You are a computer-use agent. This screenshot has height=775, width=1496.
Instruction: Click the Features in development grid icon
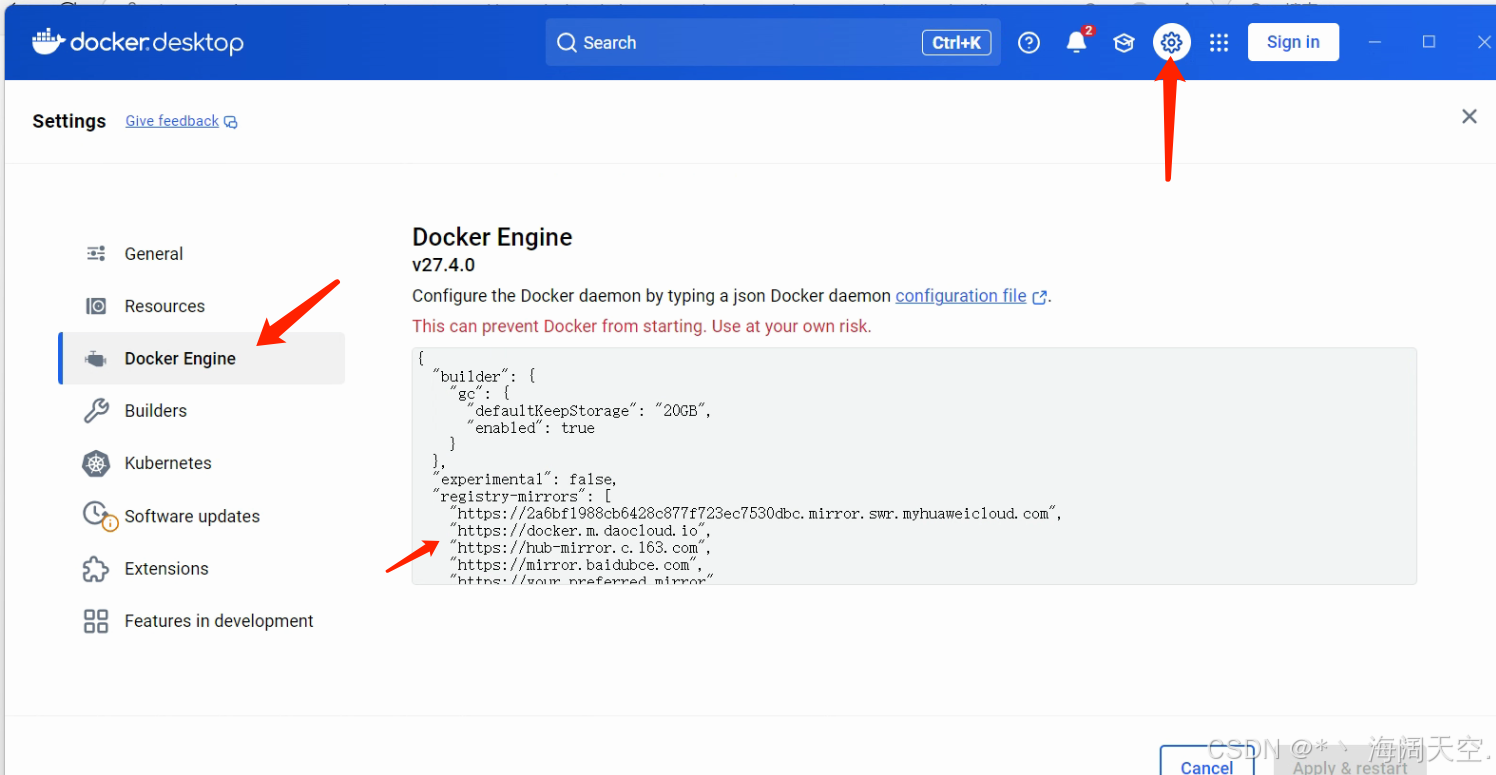click(x=96, y=621)
